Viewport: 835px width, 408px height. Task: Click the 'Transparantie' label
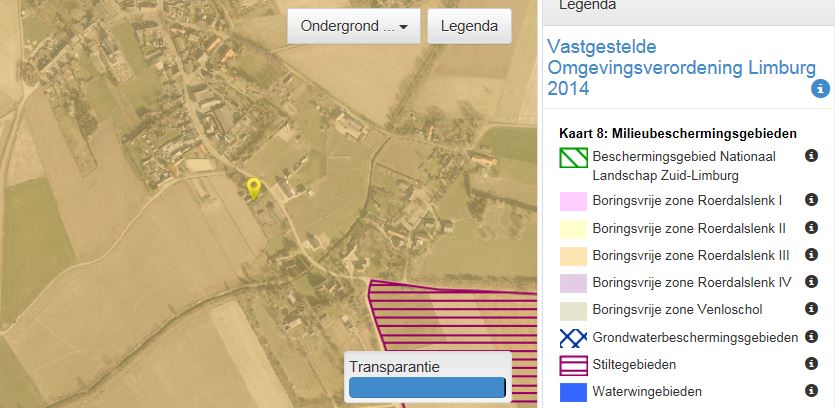click(x=395, y=367)
